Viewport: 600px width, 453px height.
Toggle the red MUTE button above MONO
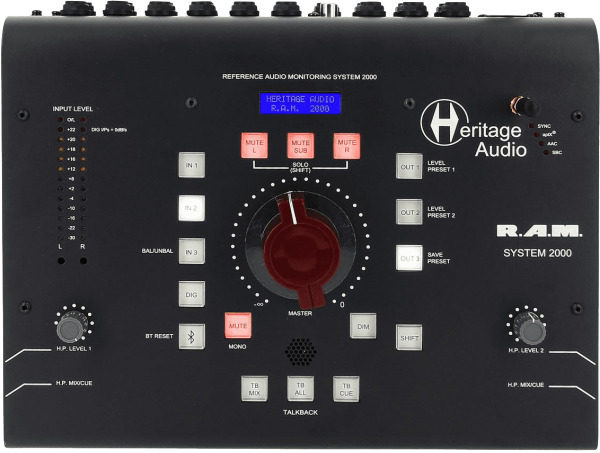click(237, 326)
